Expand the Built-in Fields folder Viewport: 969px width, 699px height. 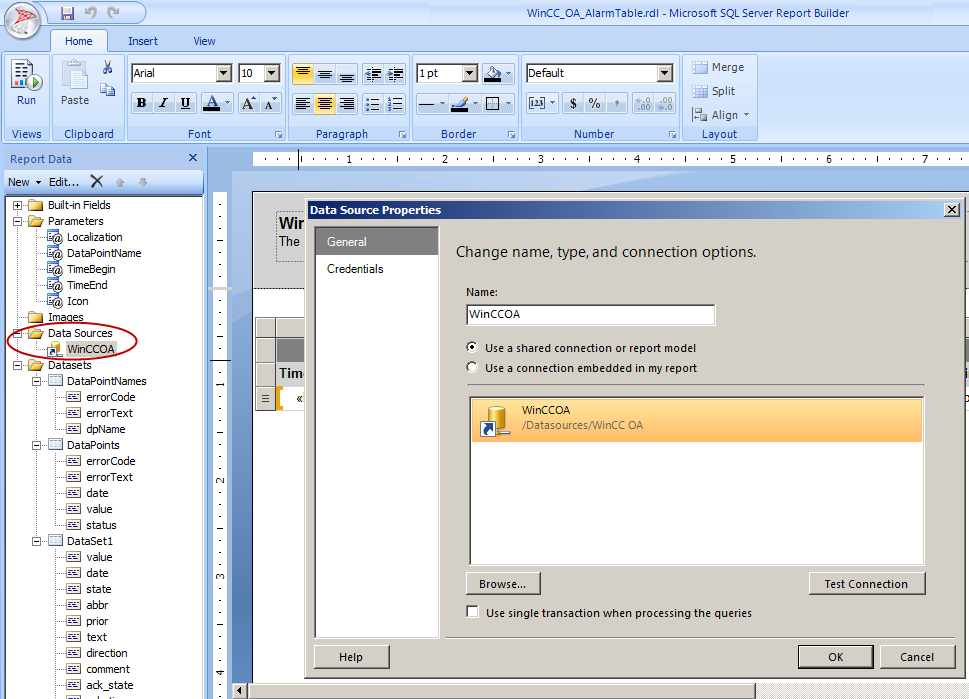click(x=18, y=205)
